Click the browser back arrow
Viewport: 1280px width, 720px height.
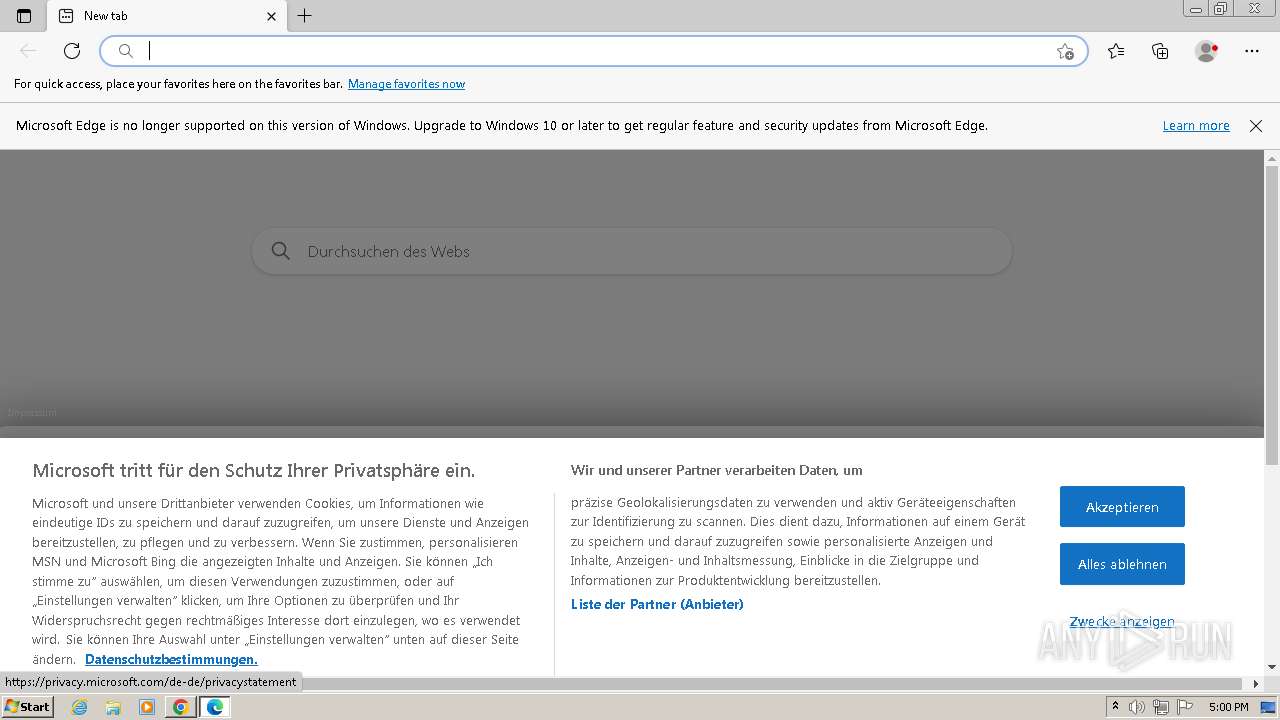coord(28,51)
